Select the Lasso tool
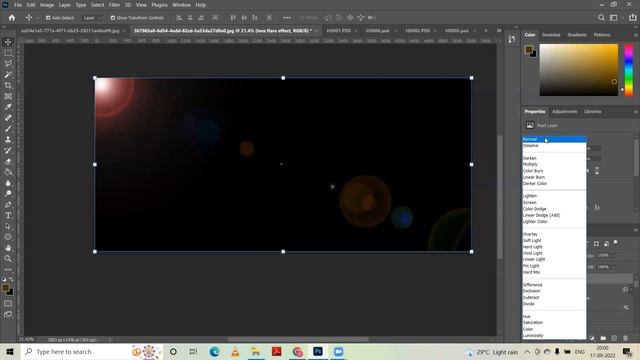This screenshot has height=360, width=640. click(x=8, y=64)
